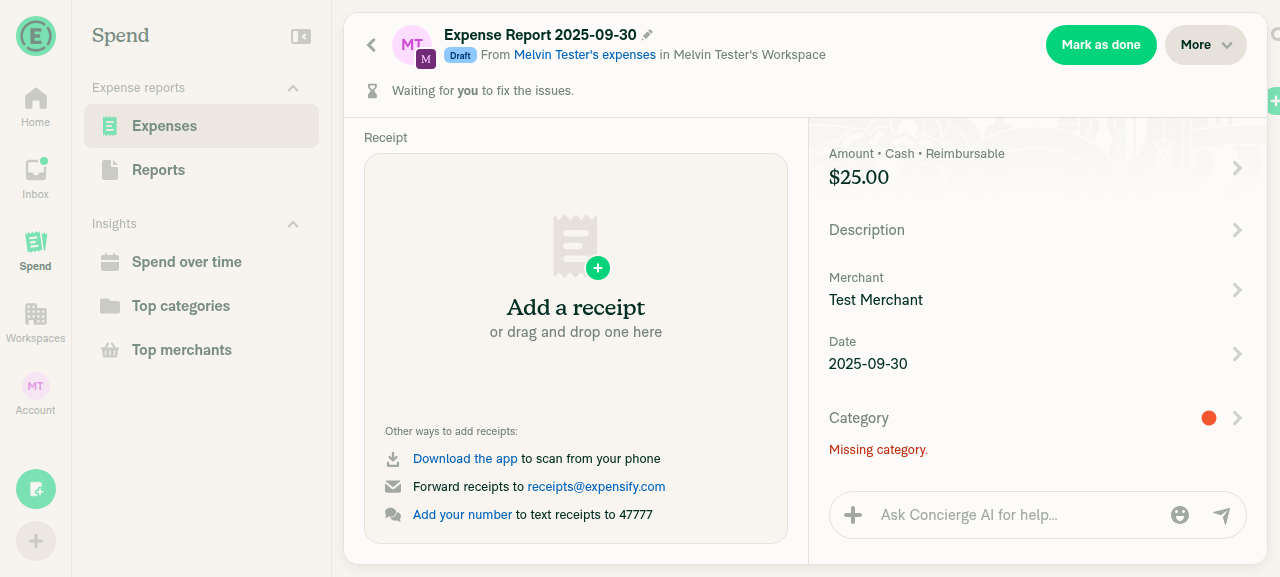The height and width of the screenshot is (577, 1280).
Task: Click Mark as done
Action: 1101,45
